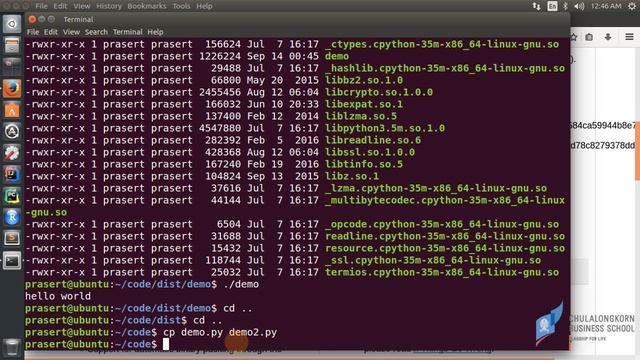
Task: Click the './demo' command text
Action: point(241,284)
